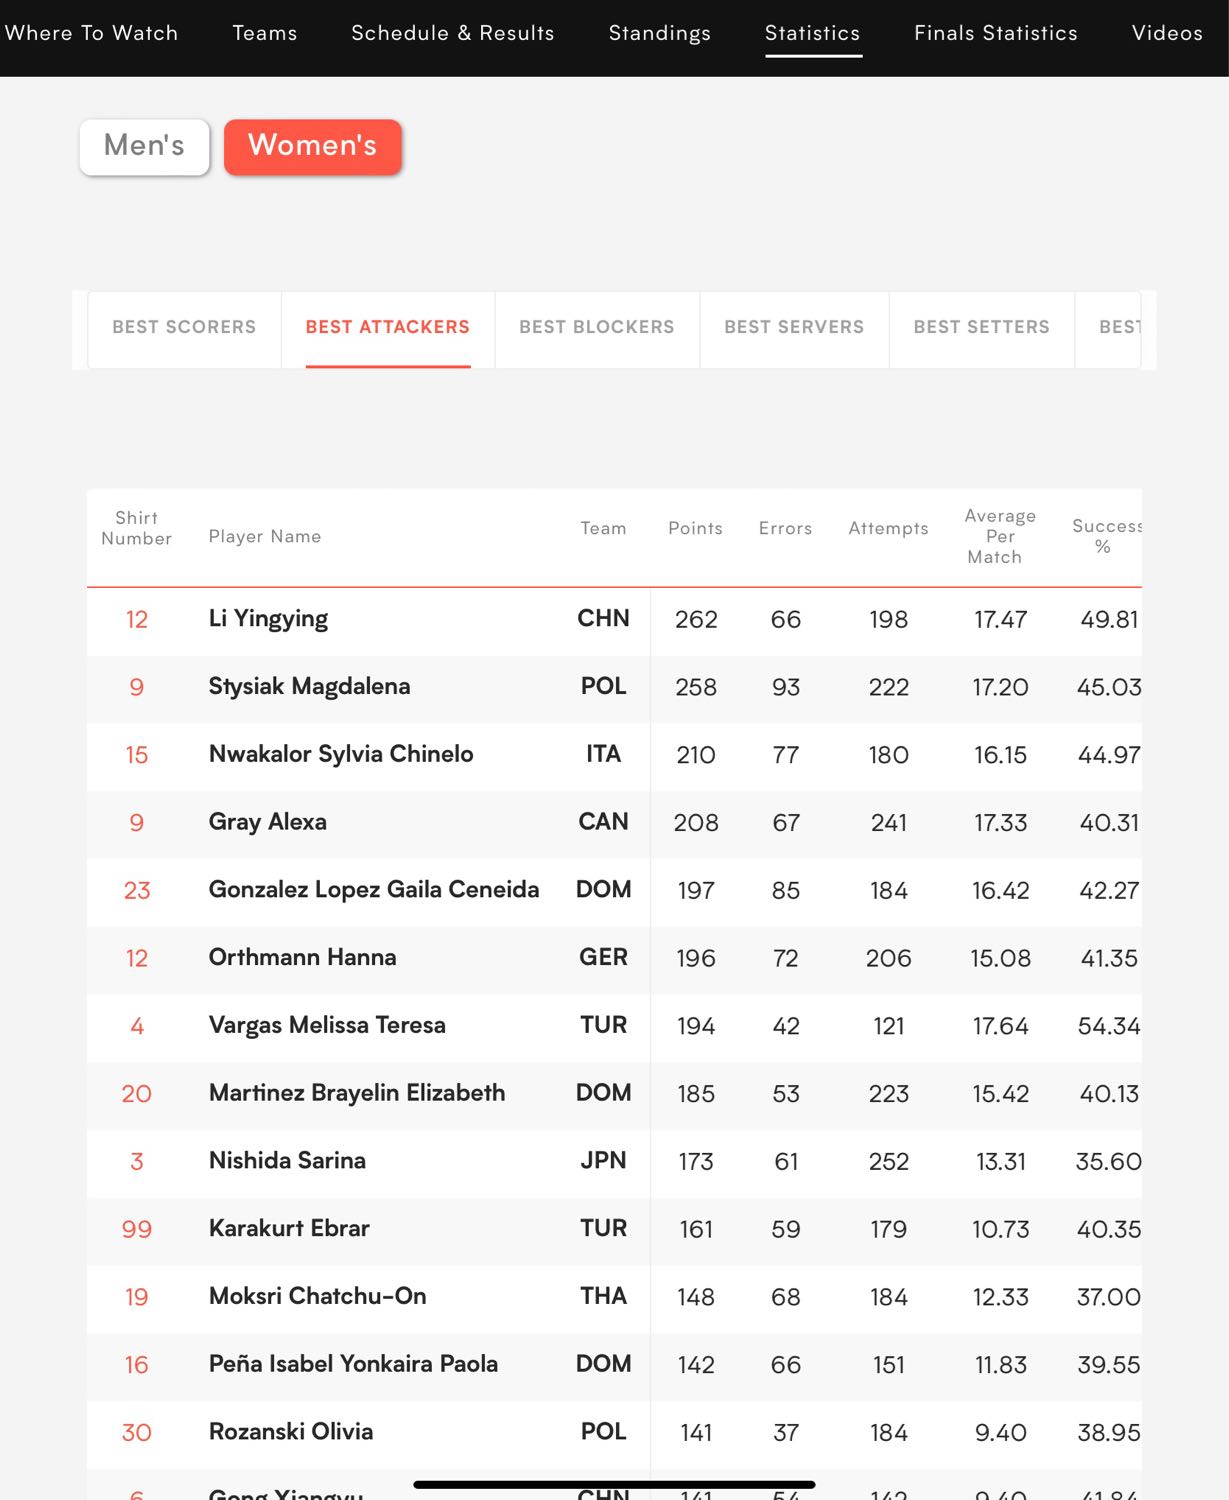Open player Li Yingying

[268, 619]
